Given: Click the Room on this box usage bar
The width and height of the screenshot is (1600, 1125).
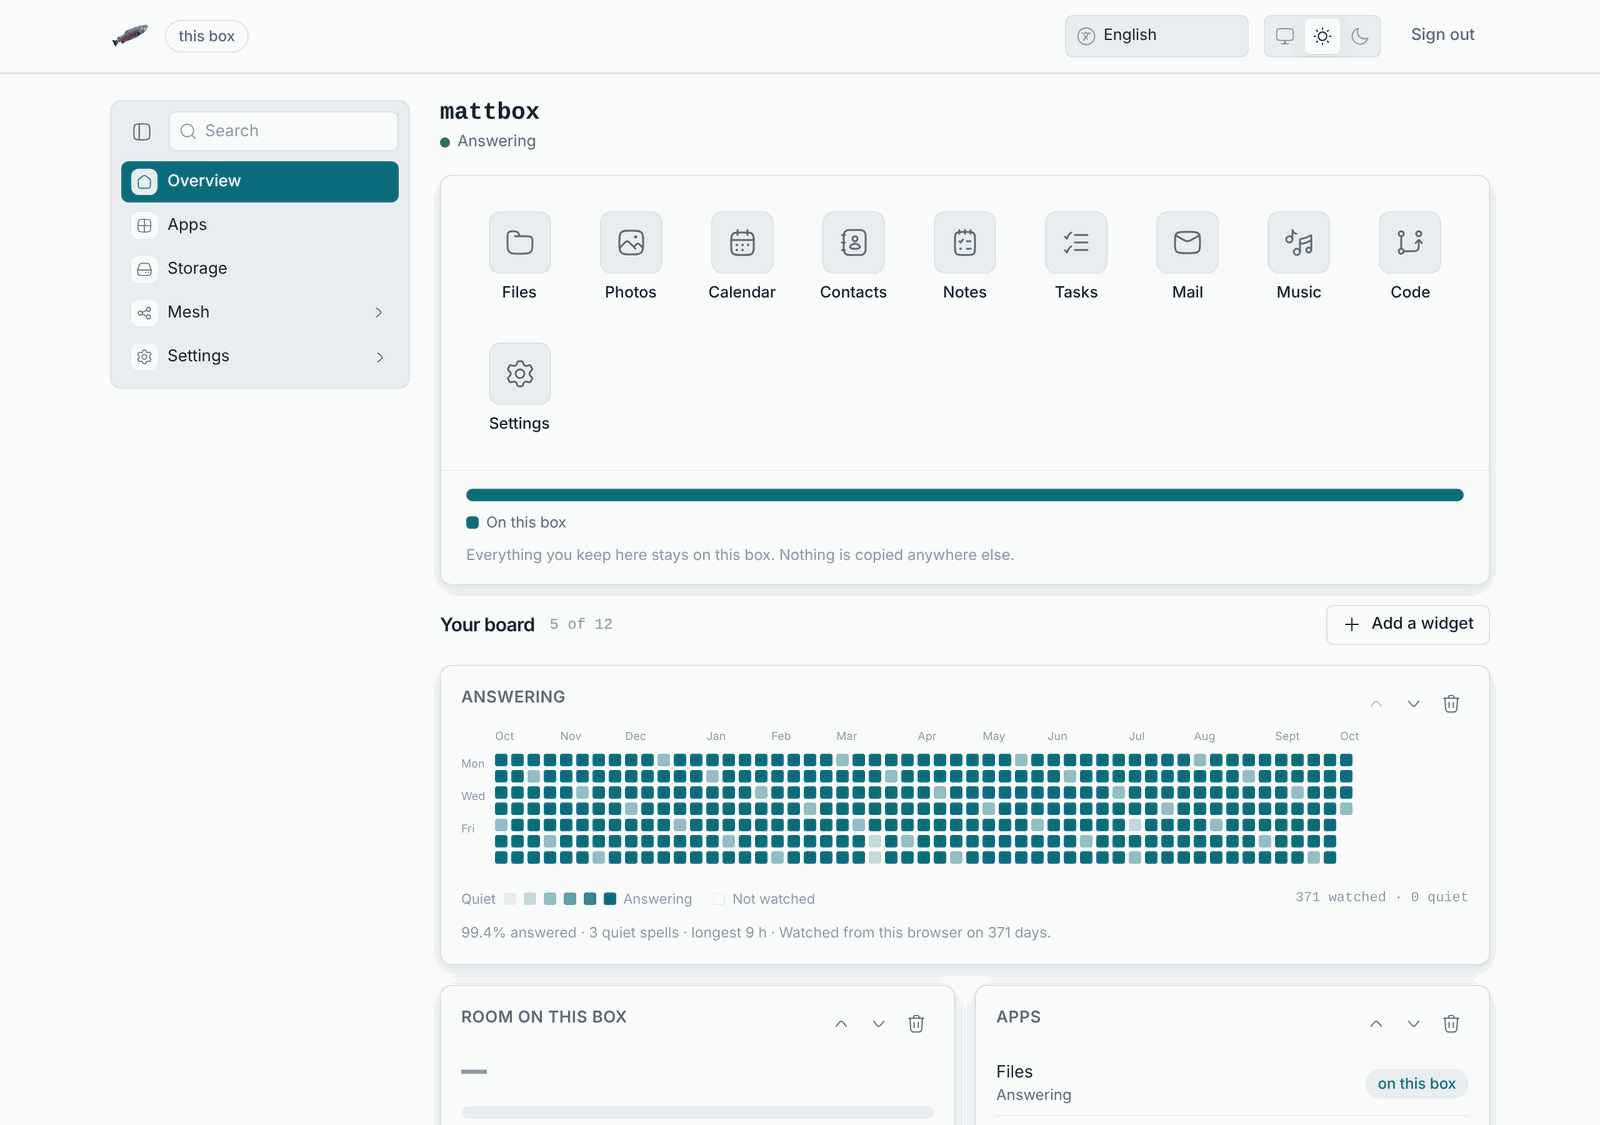Looking at the screenshot, I should pyautogui.click(x=697, y=1112).
